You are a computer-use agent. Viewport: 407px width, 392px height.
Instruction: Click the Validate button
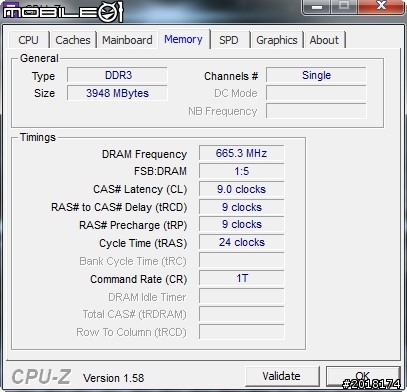point(282,376)
